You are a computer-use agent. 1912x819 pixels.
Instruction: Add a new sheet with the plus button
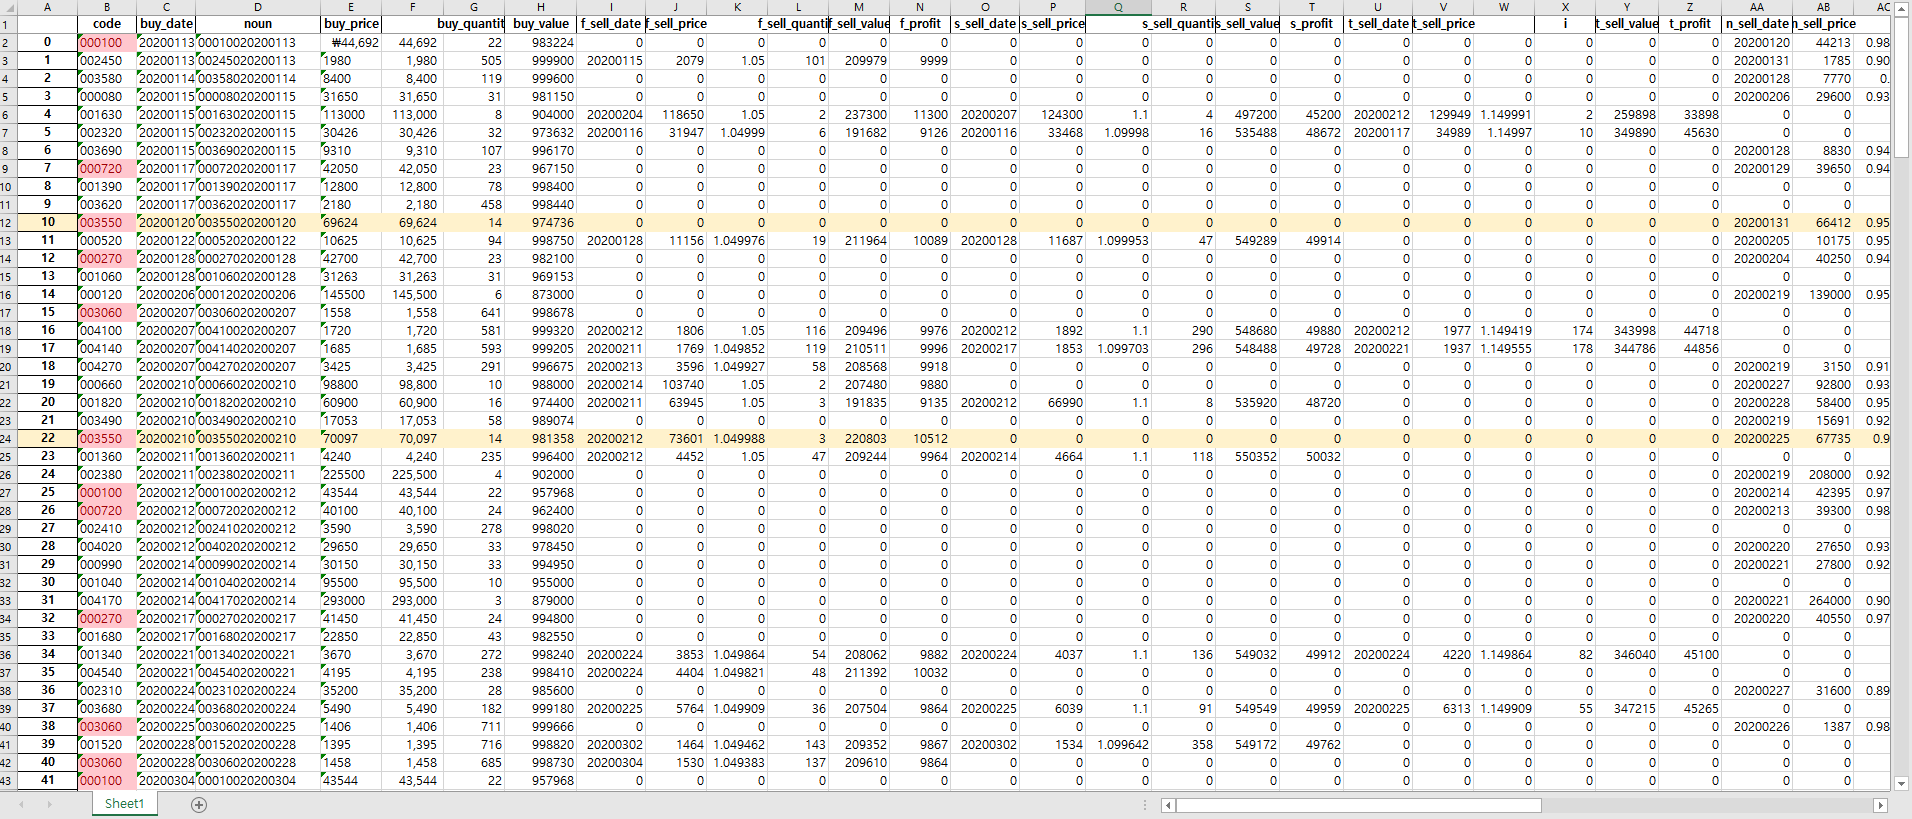199,804
